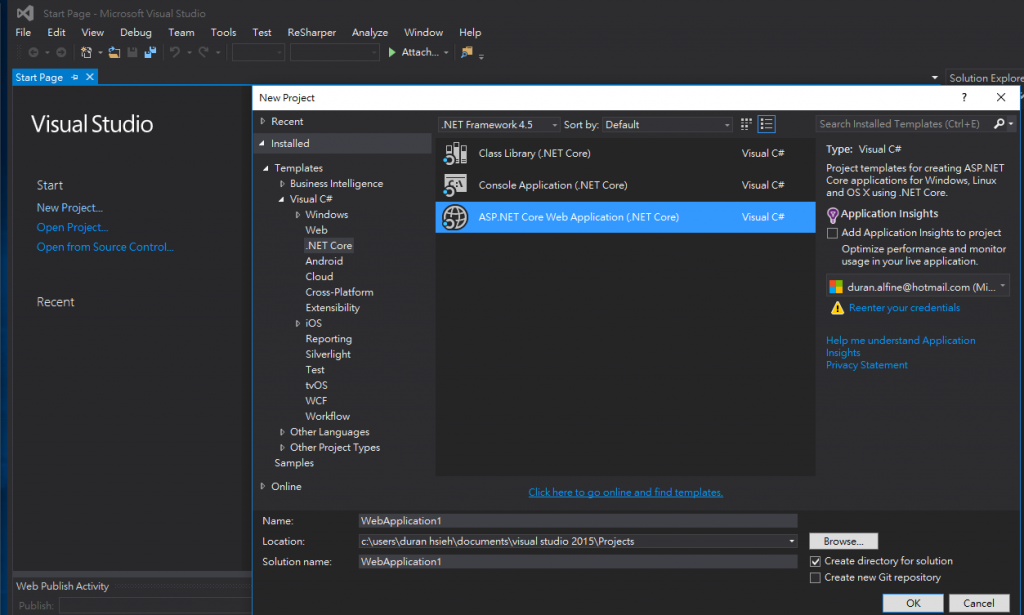Click the Save toolbar icon

133,52
